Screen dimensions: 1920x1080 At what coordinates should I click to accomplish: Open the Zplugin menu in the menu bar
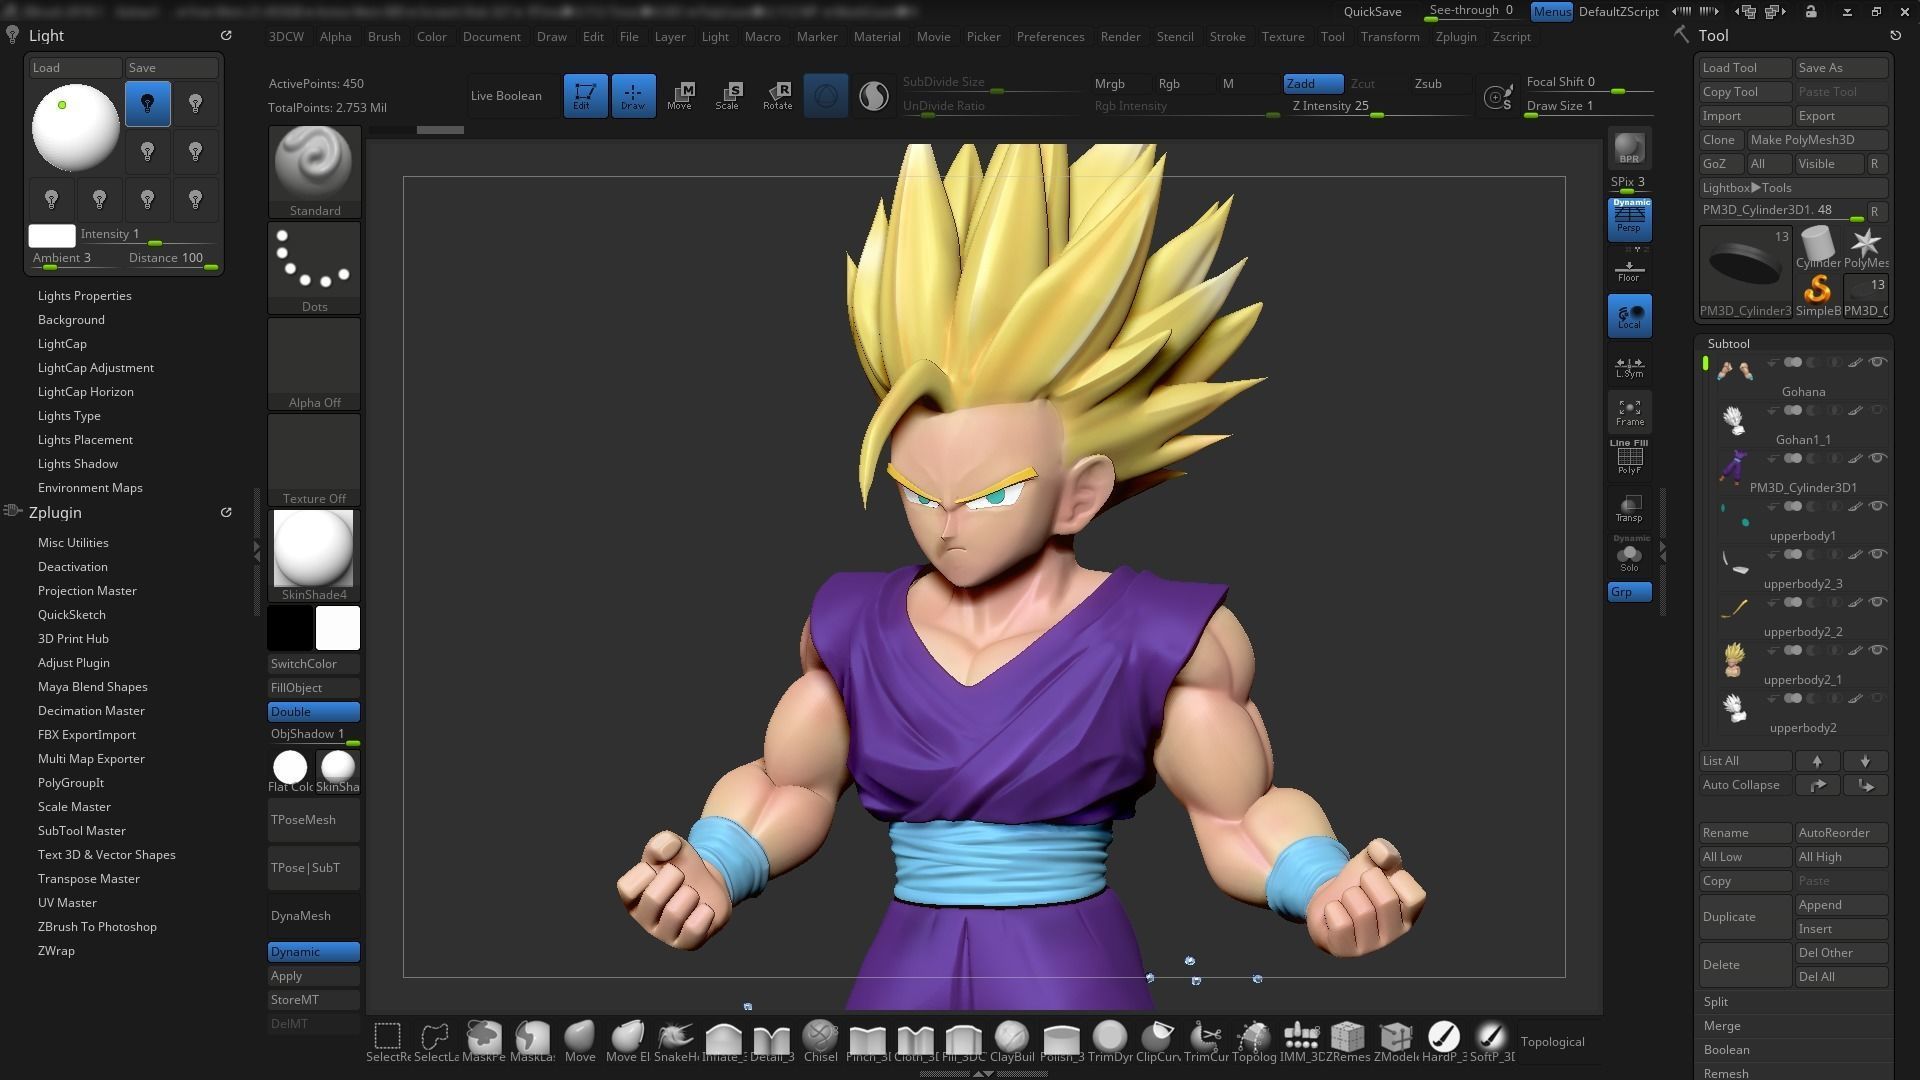click(x=1455, y=37)
